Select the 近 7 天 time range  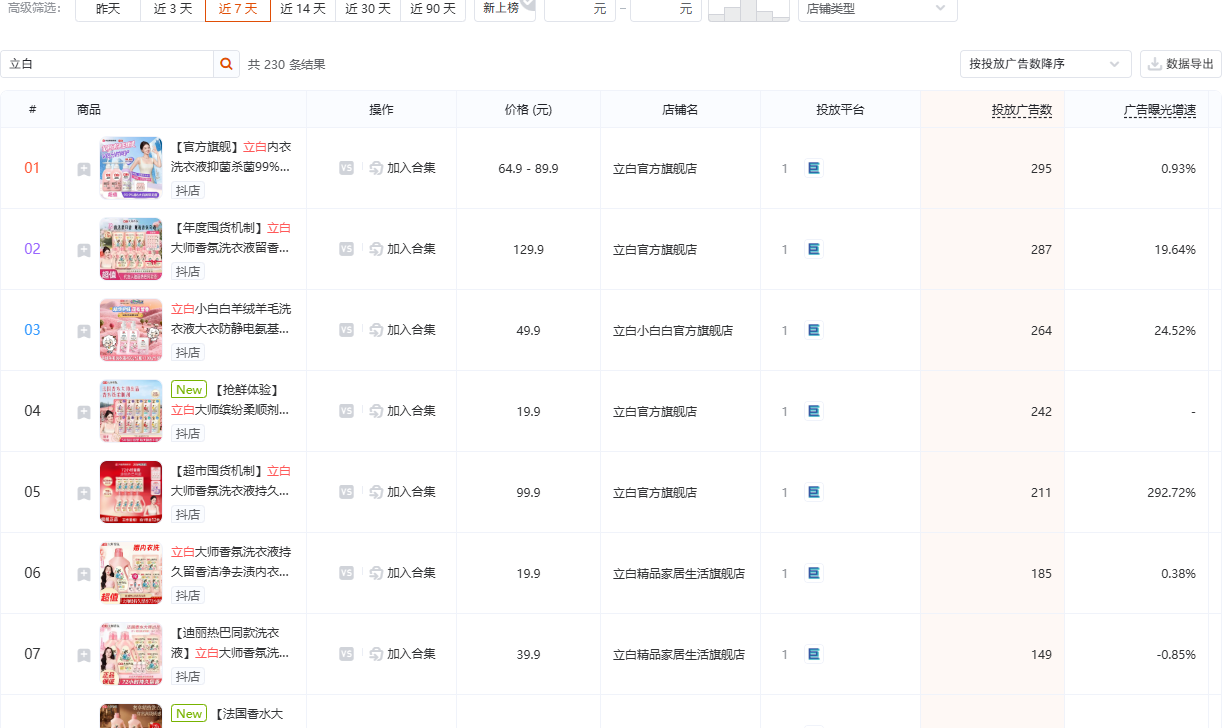coord(238,9)
